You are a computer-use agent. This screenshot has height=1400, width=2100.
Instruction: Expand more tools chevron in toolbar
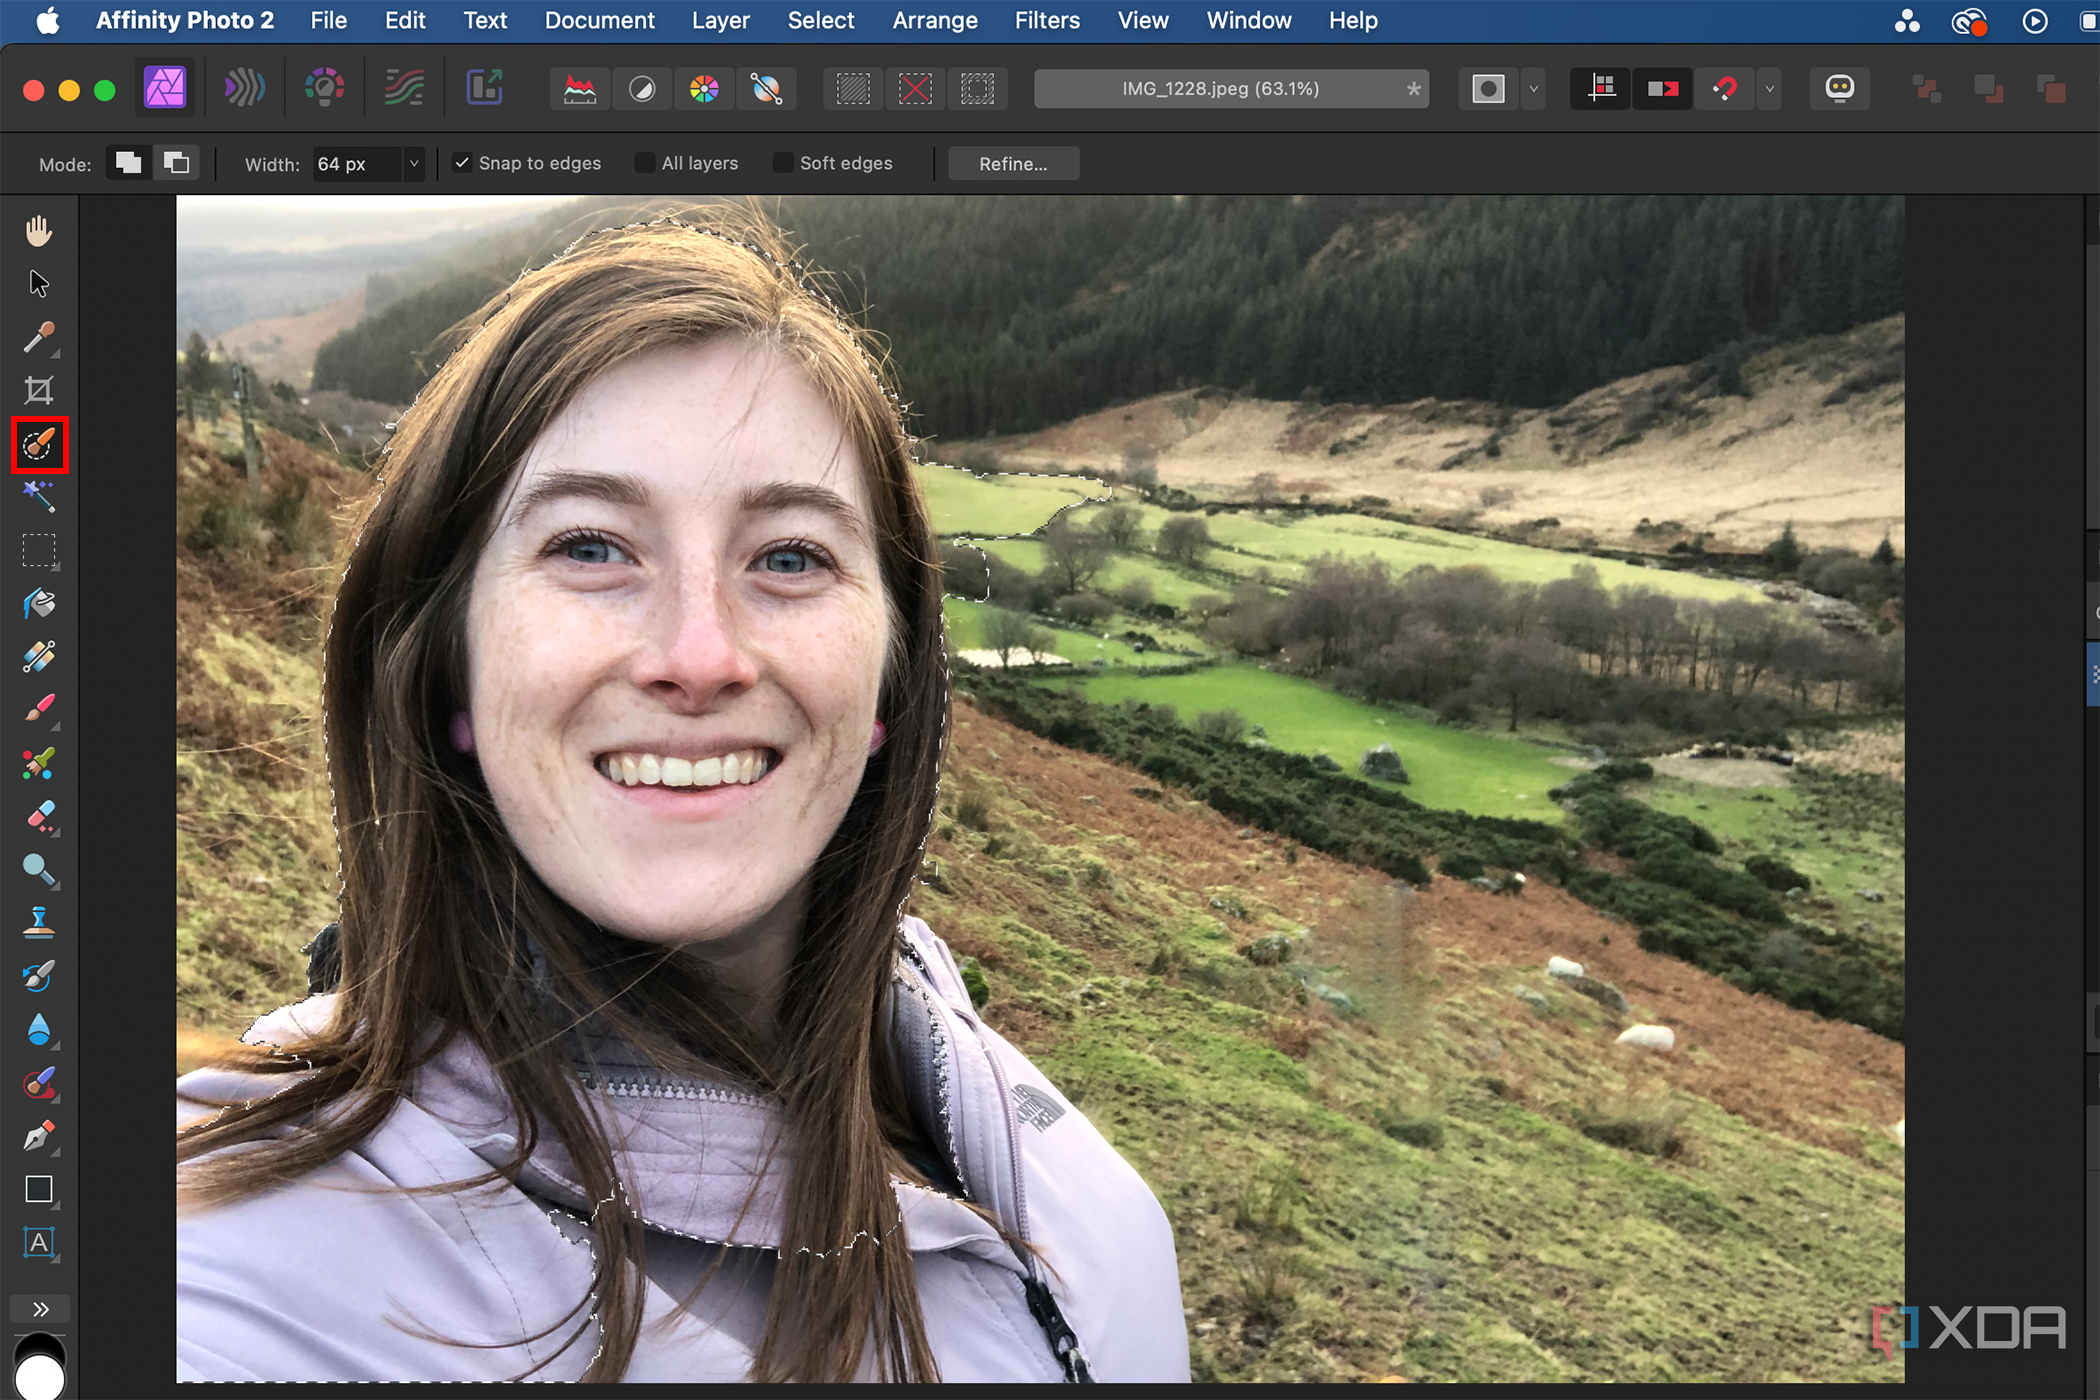(x=40, y=1309)
